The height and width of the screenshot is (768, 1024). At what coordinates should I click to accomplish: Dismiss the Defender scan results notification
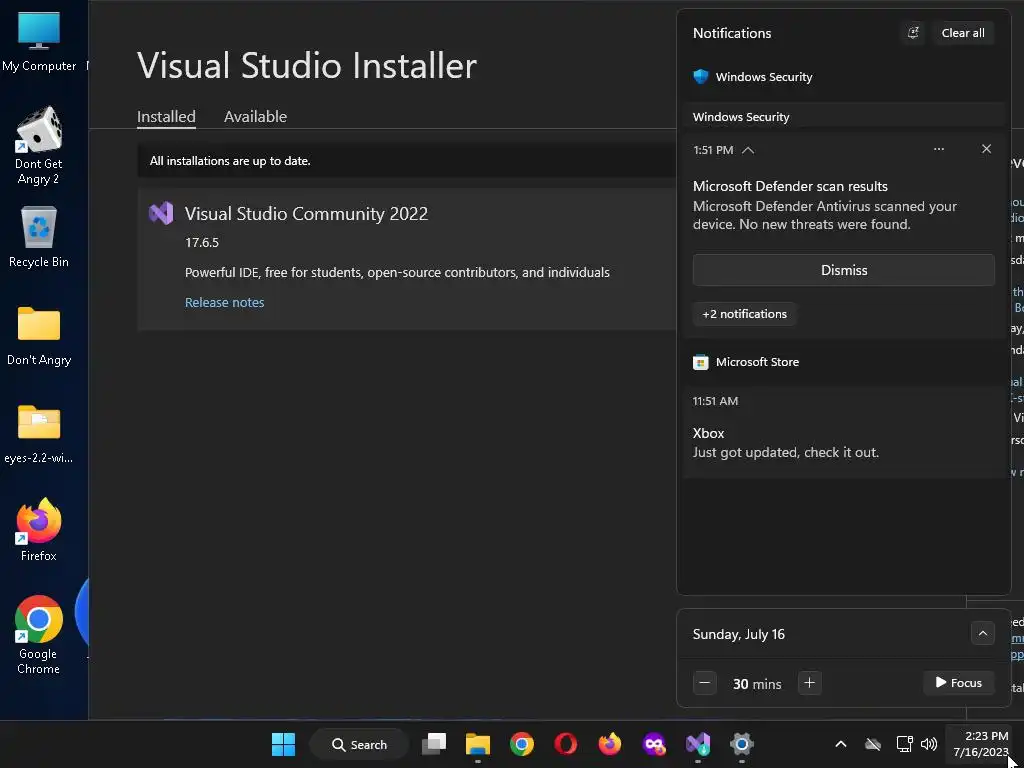(844, 270)
